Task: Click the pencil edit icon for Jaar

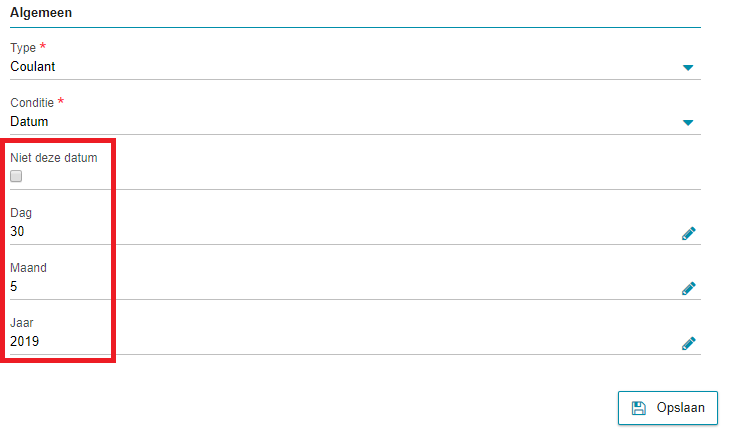Action: (689, 343)
